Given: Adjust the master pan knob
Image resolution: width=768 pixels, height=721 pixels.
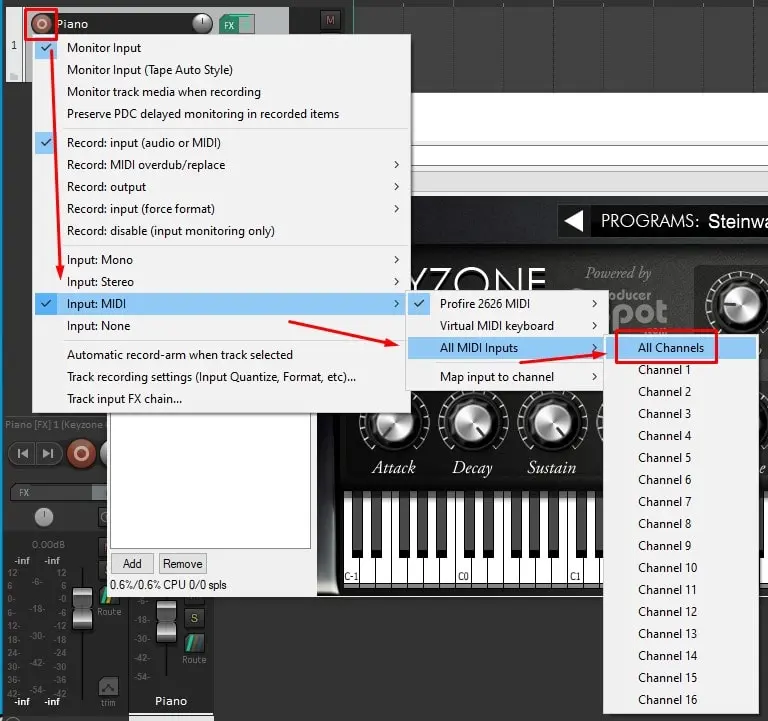Looking at the screenshot, I should point(44,517).
